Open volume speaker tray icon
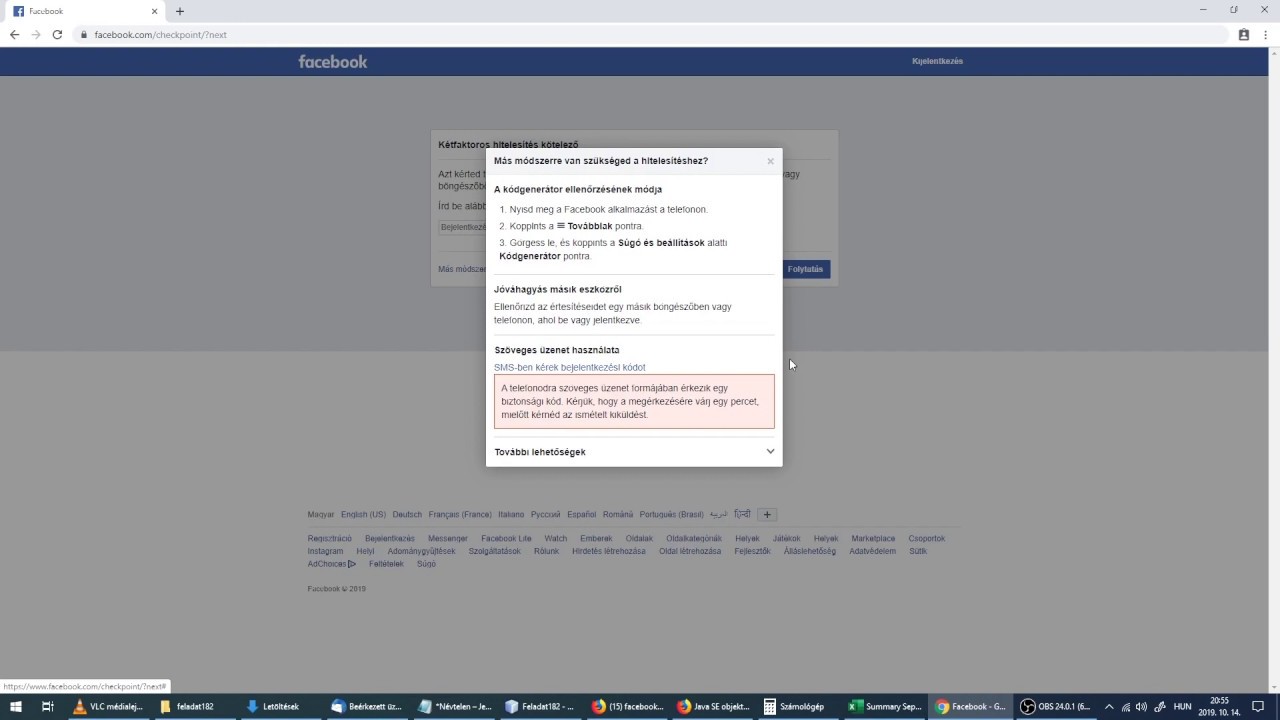 click(x=1141, y=706)
